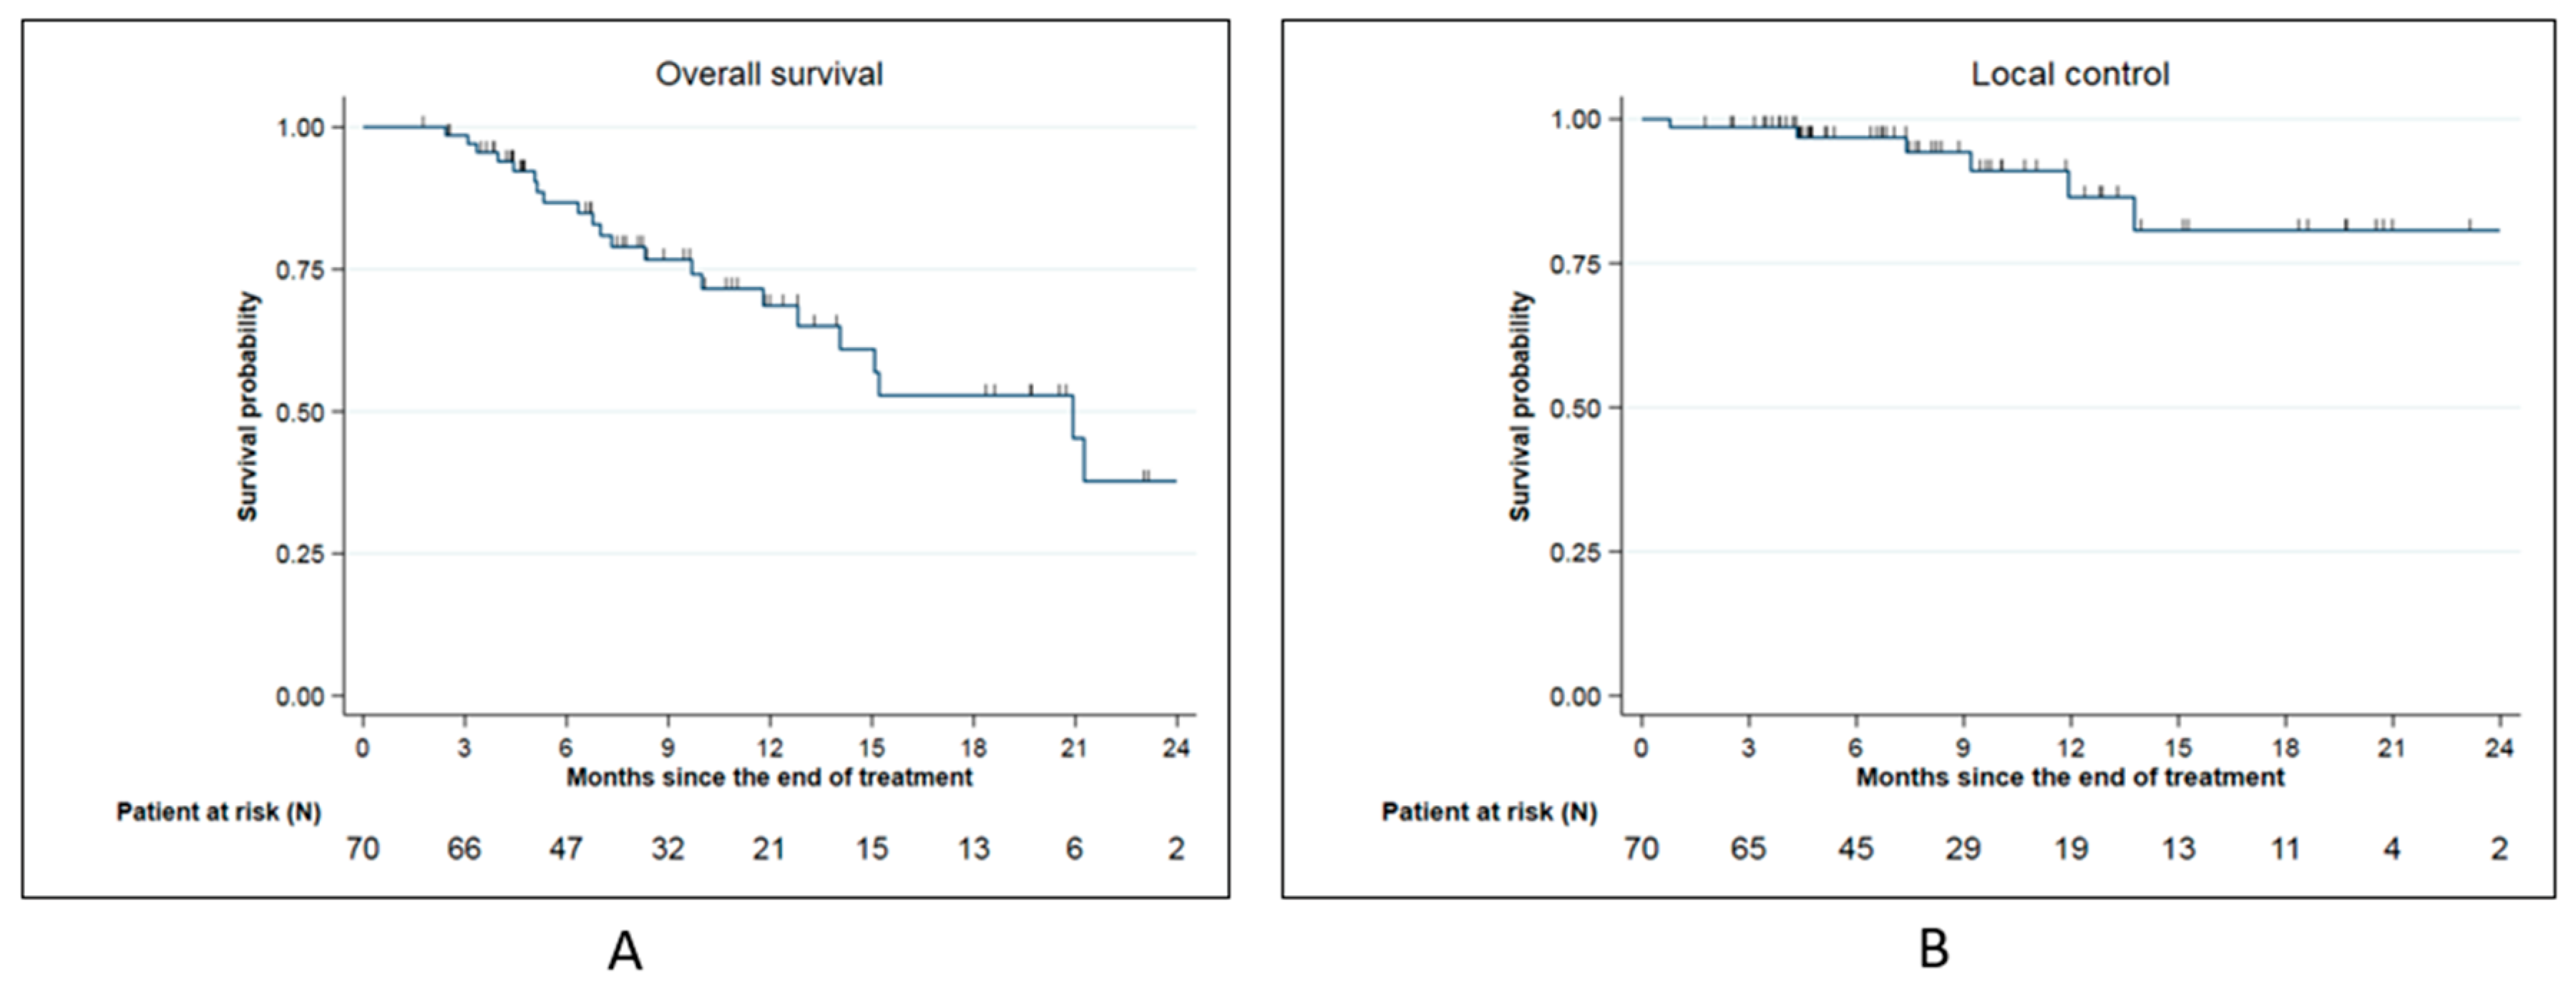Select at-risk count 66 in Overall survival
Screen dimensions: 2576x989
coord(464,849)
